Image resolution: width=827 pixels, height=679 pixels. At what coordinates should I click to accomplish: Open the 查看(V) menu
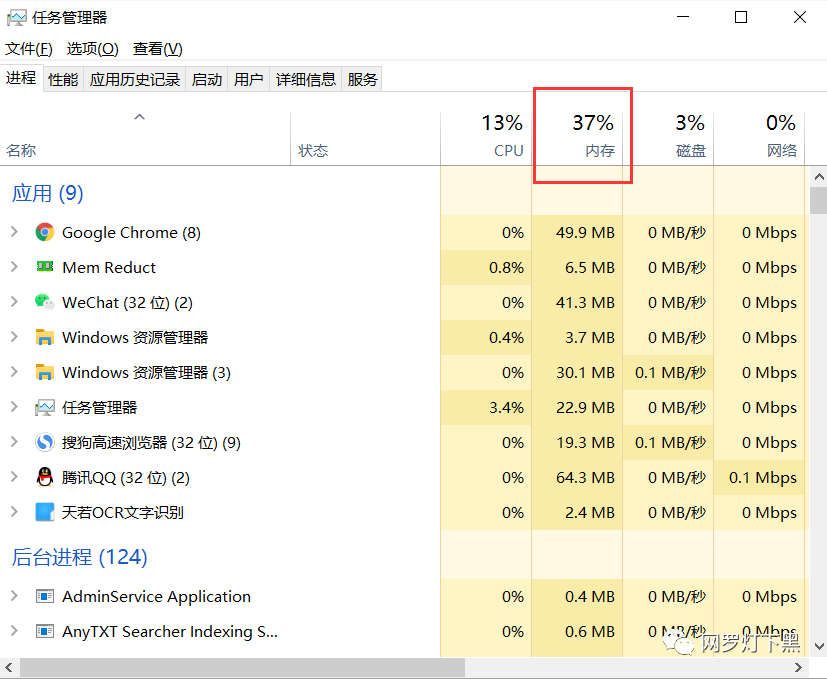click(x=158, y=49)
